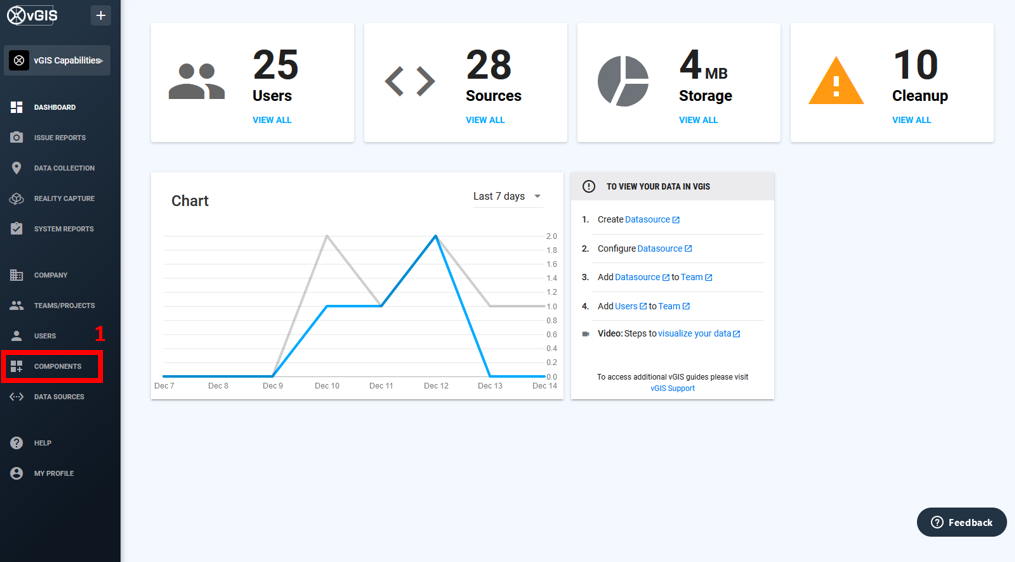Viewport: 1015px width, 562px height.
Task: Click the Components icon in sidebar
Action: coord(17,366)
